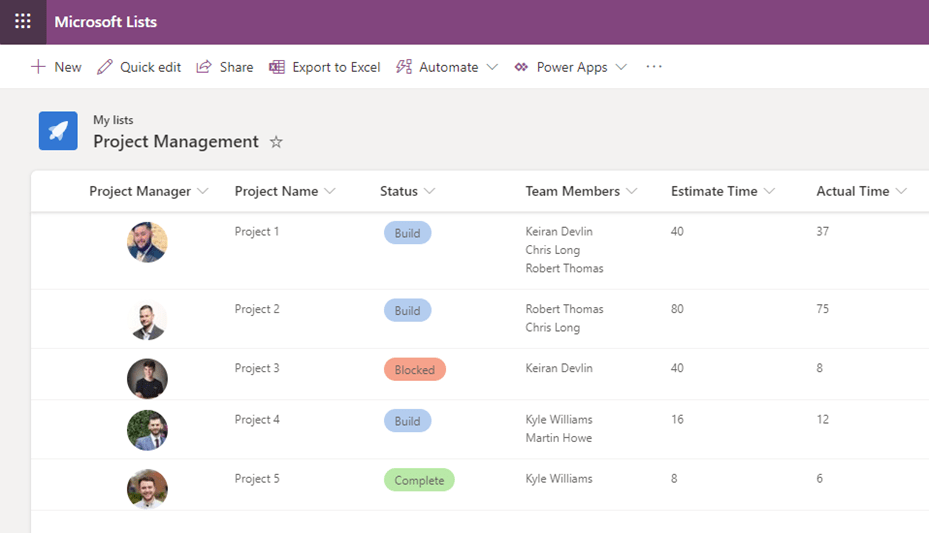Open the Status column header dropdown
This screenshot has width=929, height=533.
429,191
